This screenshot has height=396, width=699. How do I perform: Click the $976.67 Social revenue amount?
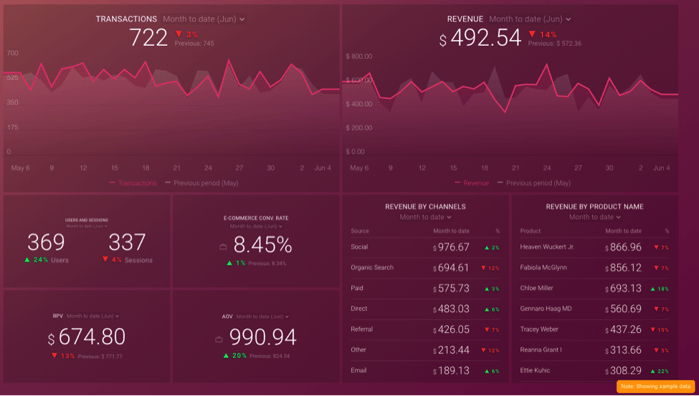point(451,247)
